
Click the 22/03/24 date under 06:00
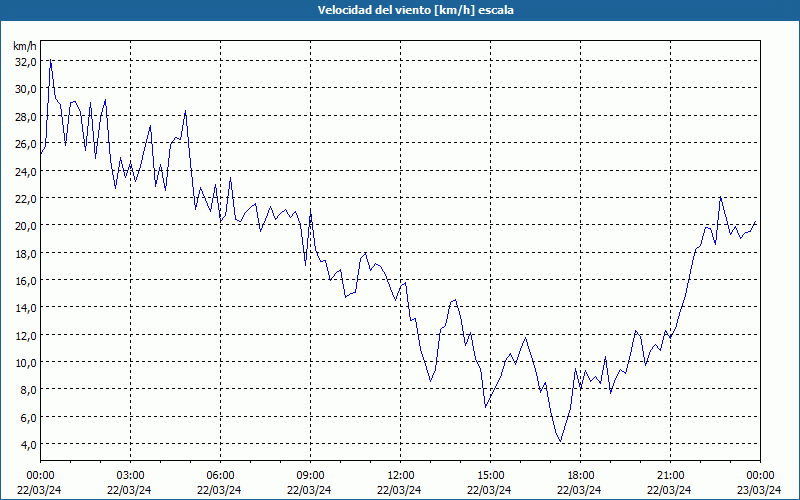pos(220,490)
